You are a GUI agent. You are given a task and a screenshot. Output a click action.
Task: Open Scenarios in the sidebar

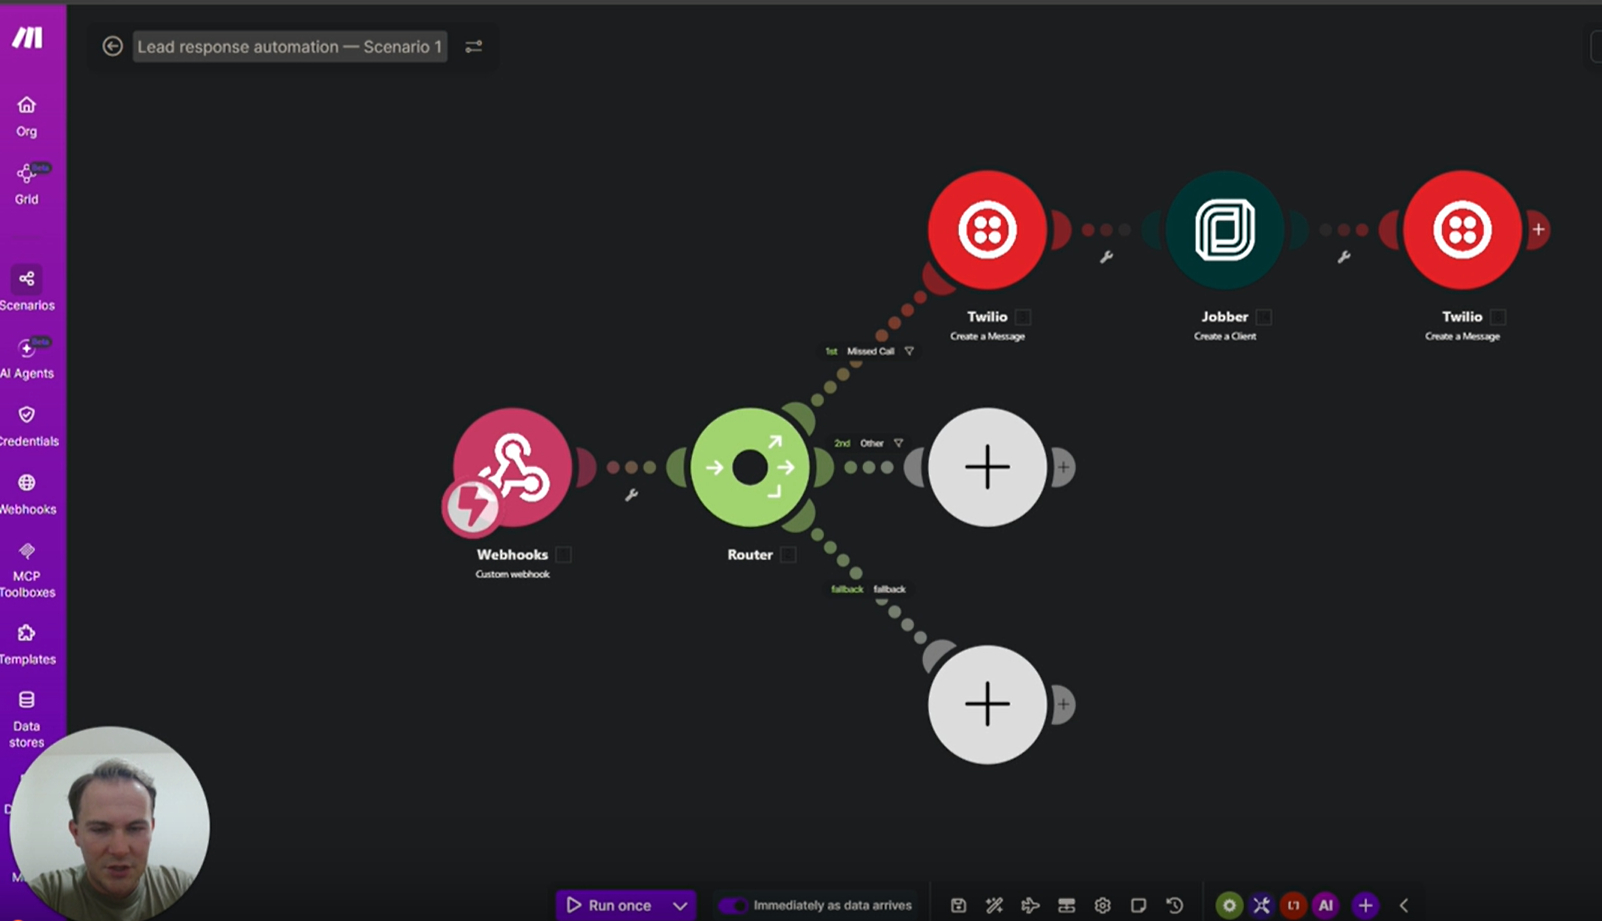point(27,290)
